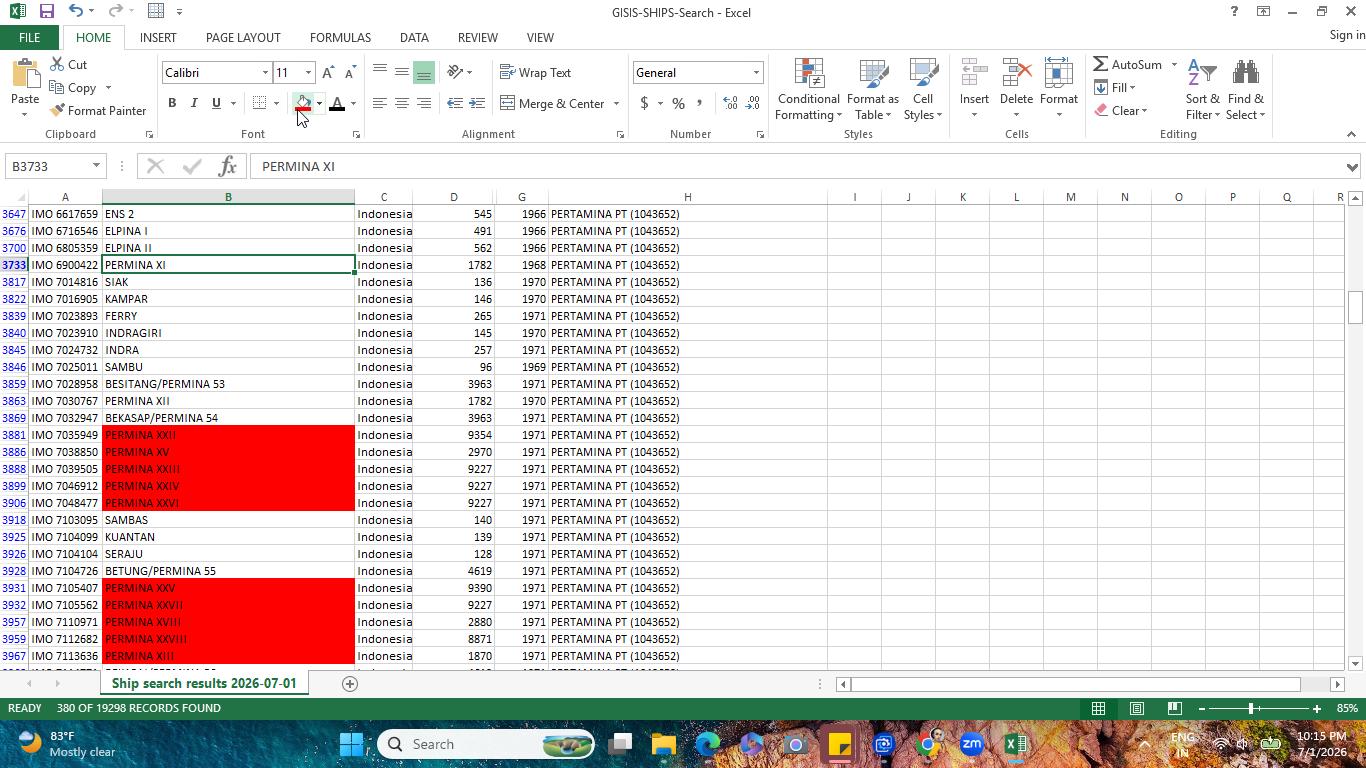Open Find & Select options
The height and width of the screenshot is (768, 1366).
1246,90
